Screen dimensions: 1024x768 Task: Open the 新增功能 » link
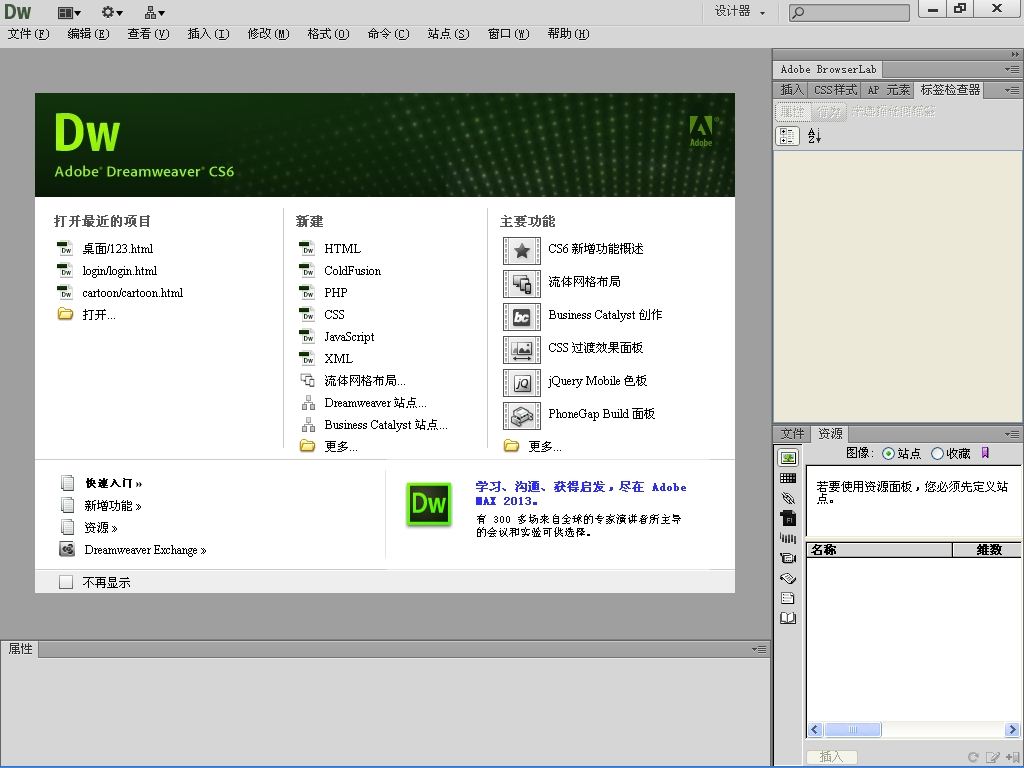[113, 506]
